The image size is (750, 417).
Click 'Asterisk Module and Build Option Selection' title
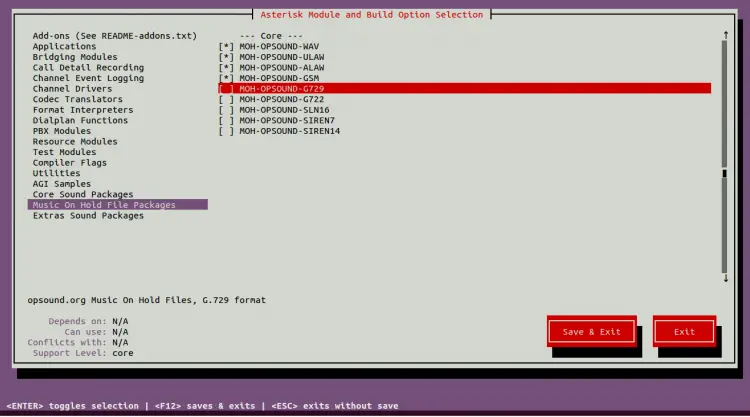(x=372, y=15)
